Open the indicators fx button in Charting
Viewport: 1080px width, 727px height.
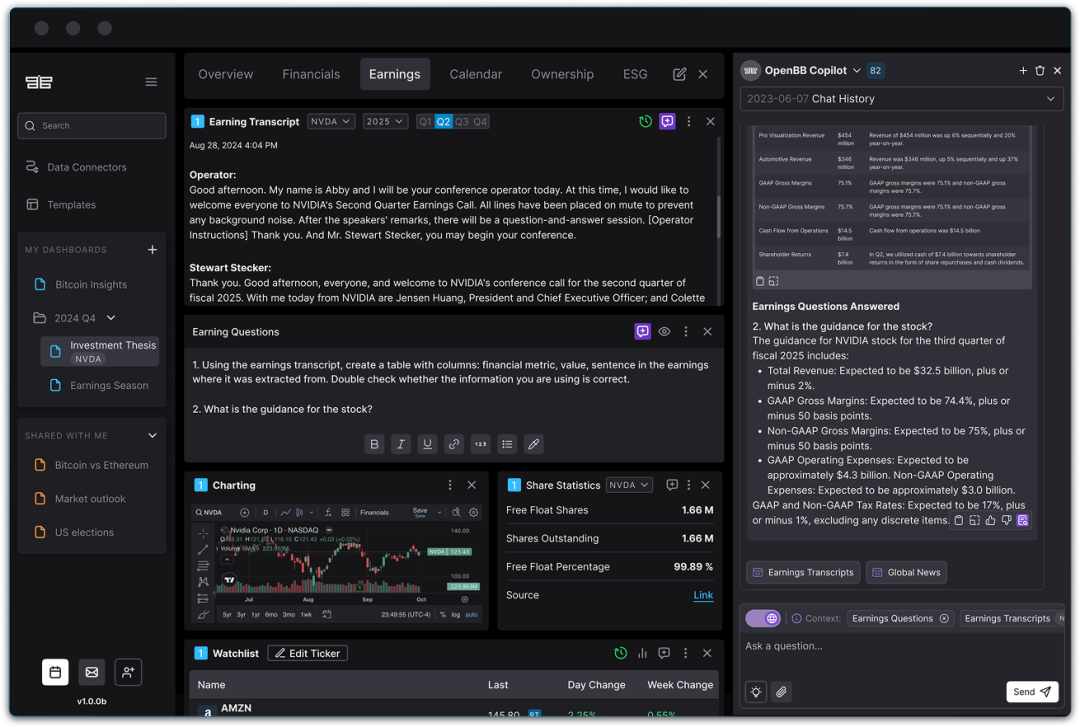(328, 513)
